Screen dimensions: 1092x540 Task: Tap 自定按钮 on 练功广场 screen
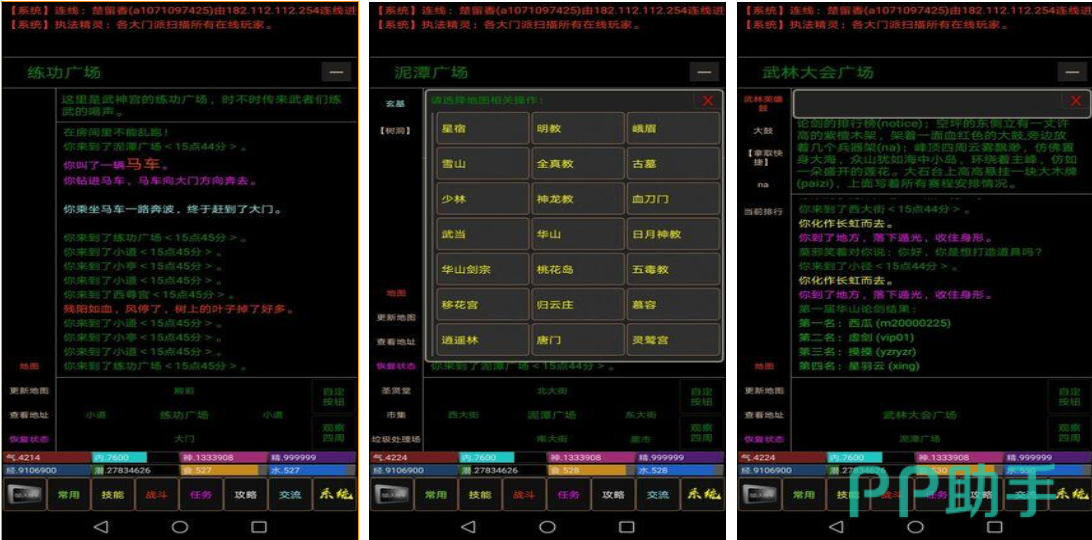(333, 395)
